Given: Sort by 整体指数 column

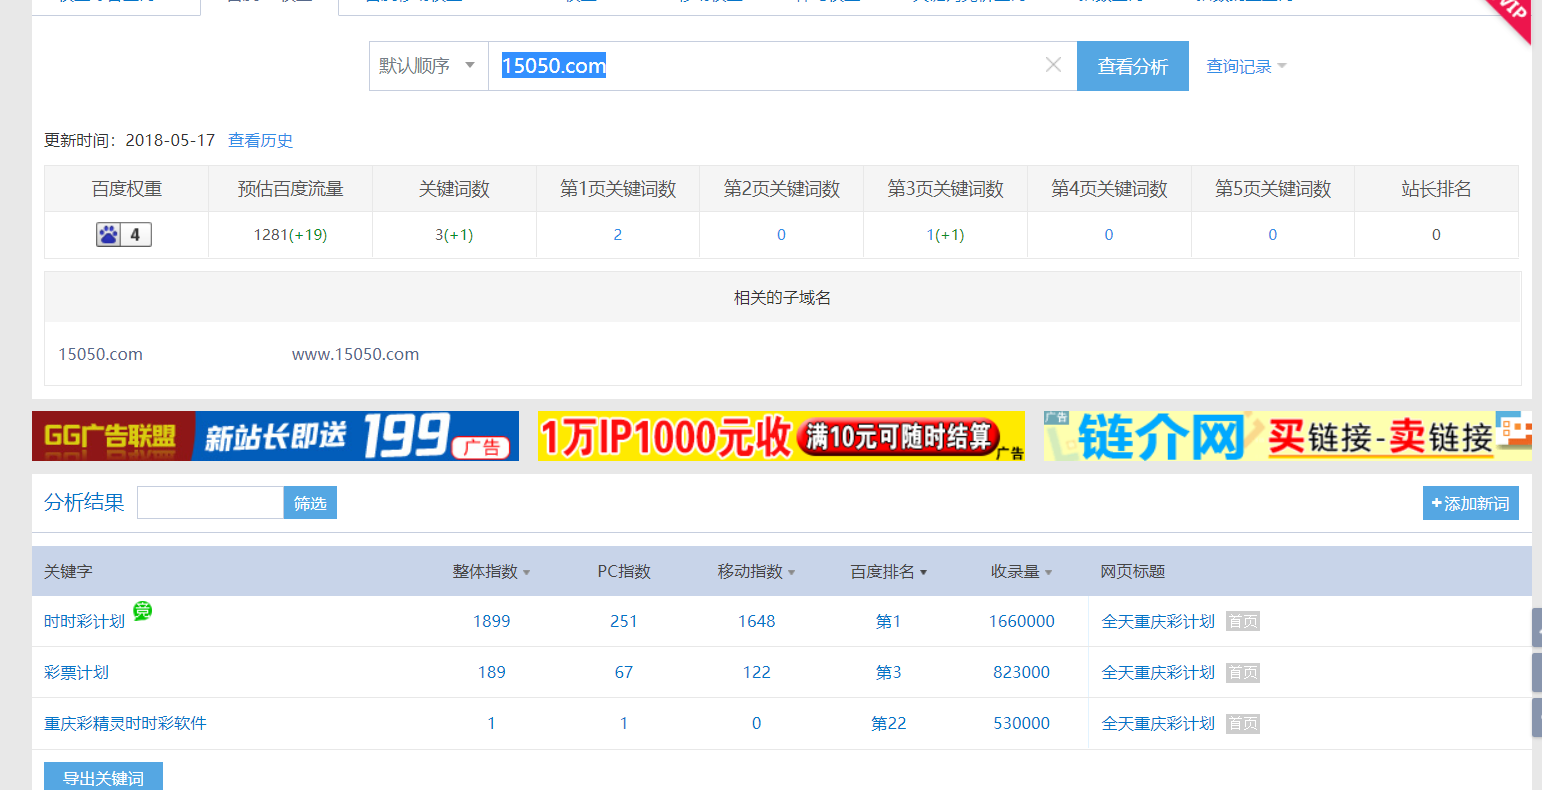Looking at the screenshot, I should coord(491,572).
